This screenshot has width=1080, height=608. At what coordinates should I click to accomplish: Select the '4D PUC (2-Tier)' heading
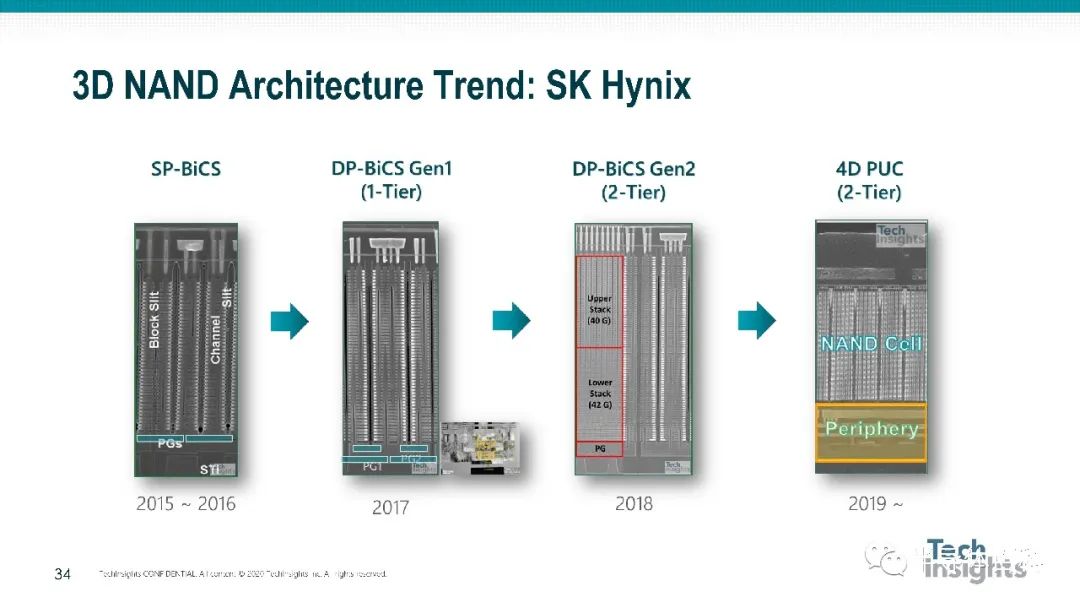click(869, 180)
